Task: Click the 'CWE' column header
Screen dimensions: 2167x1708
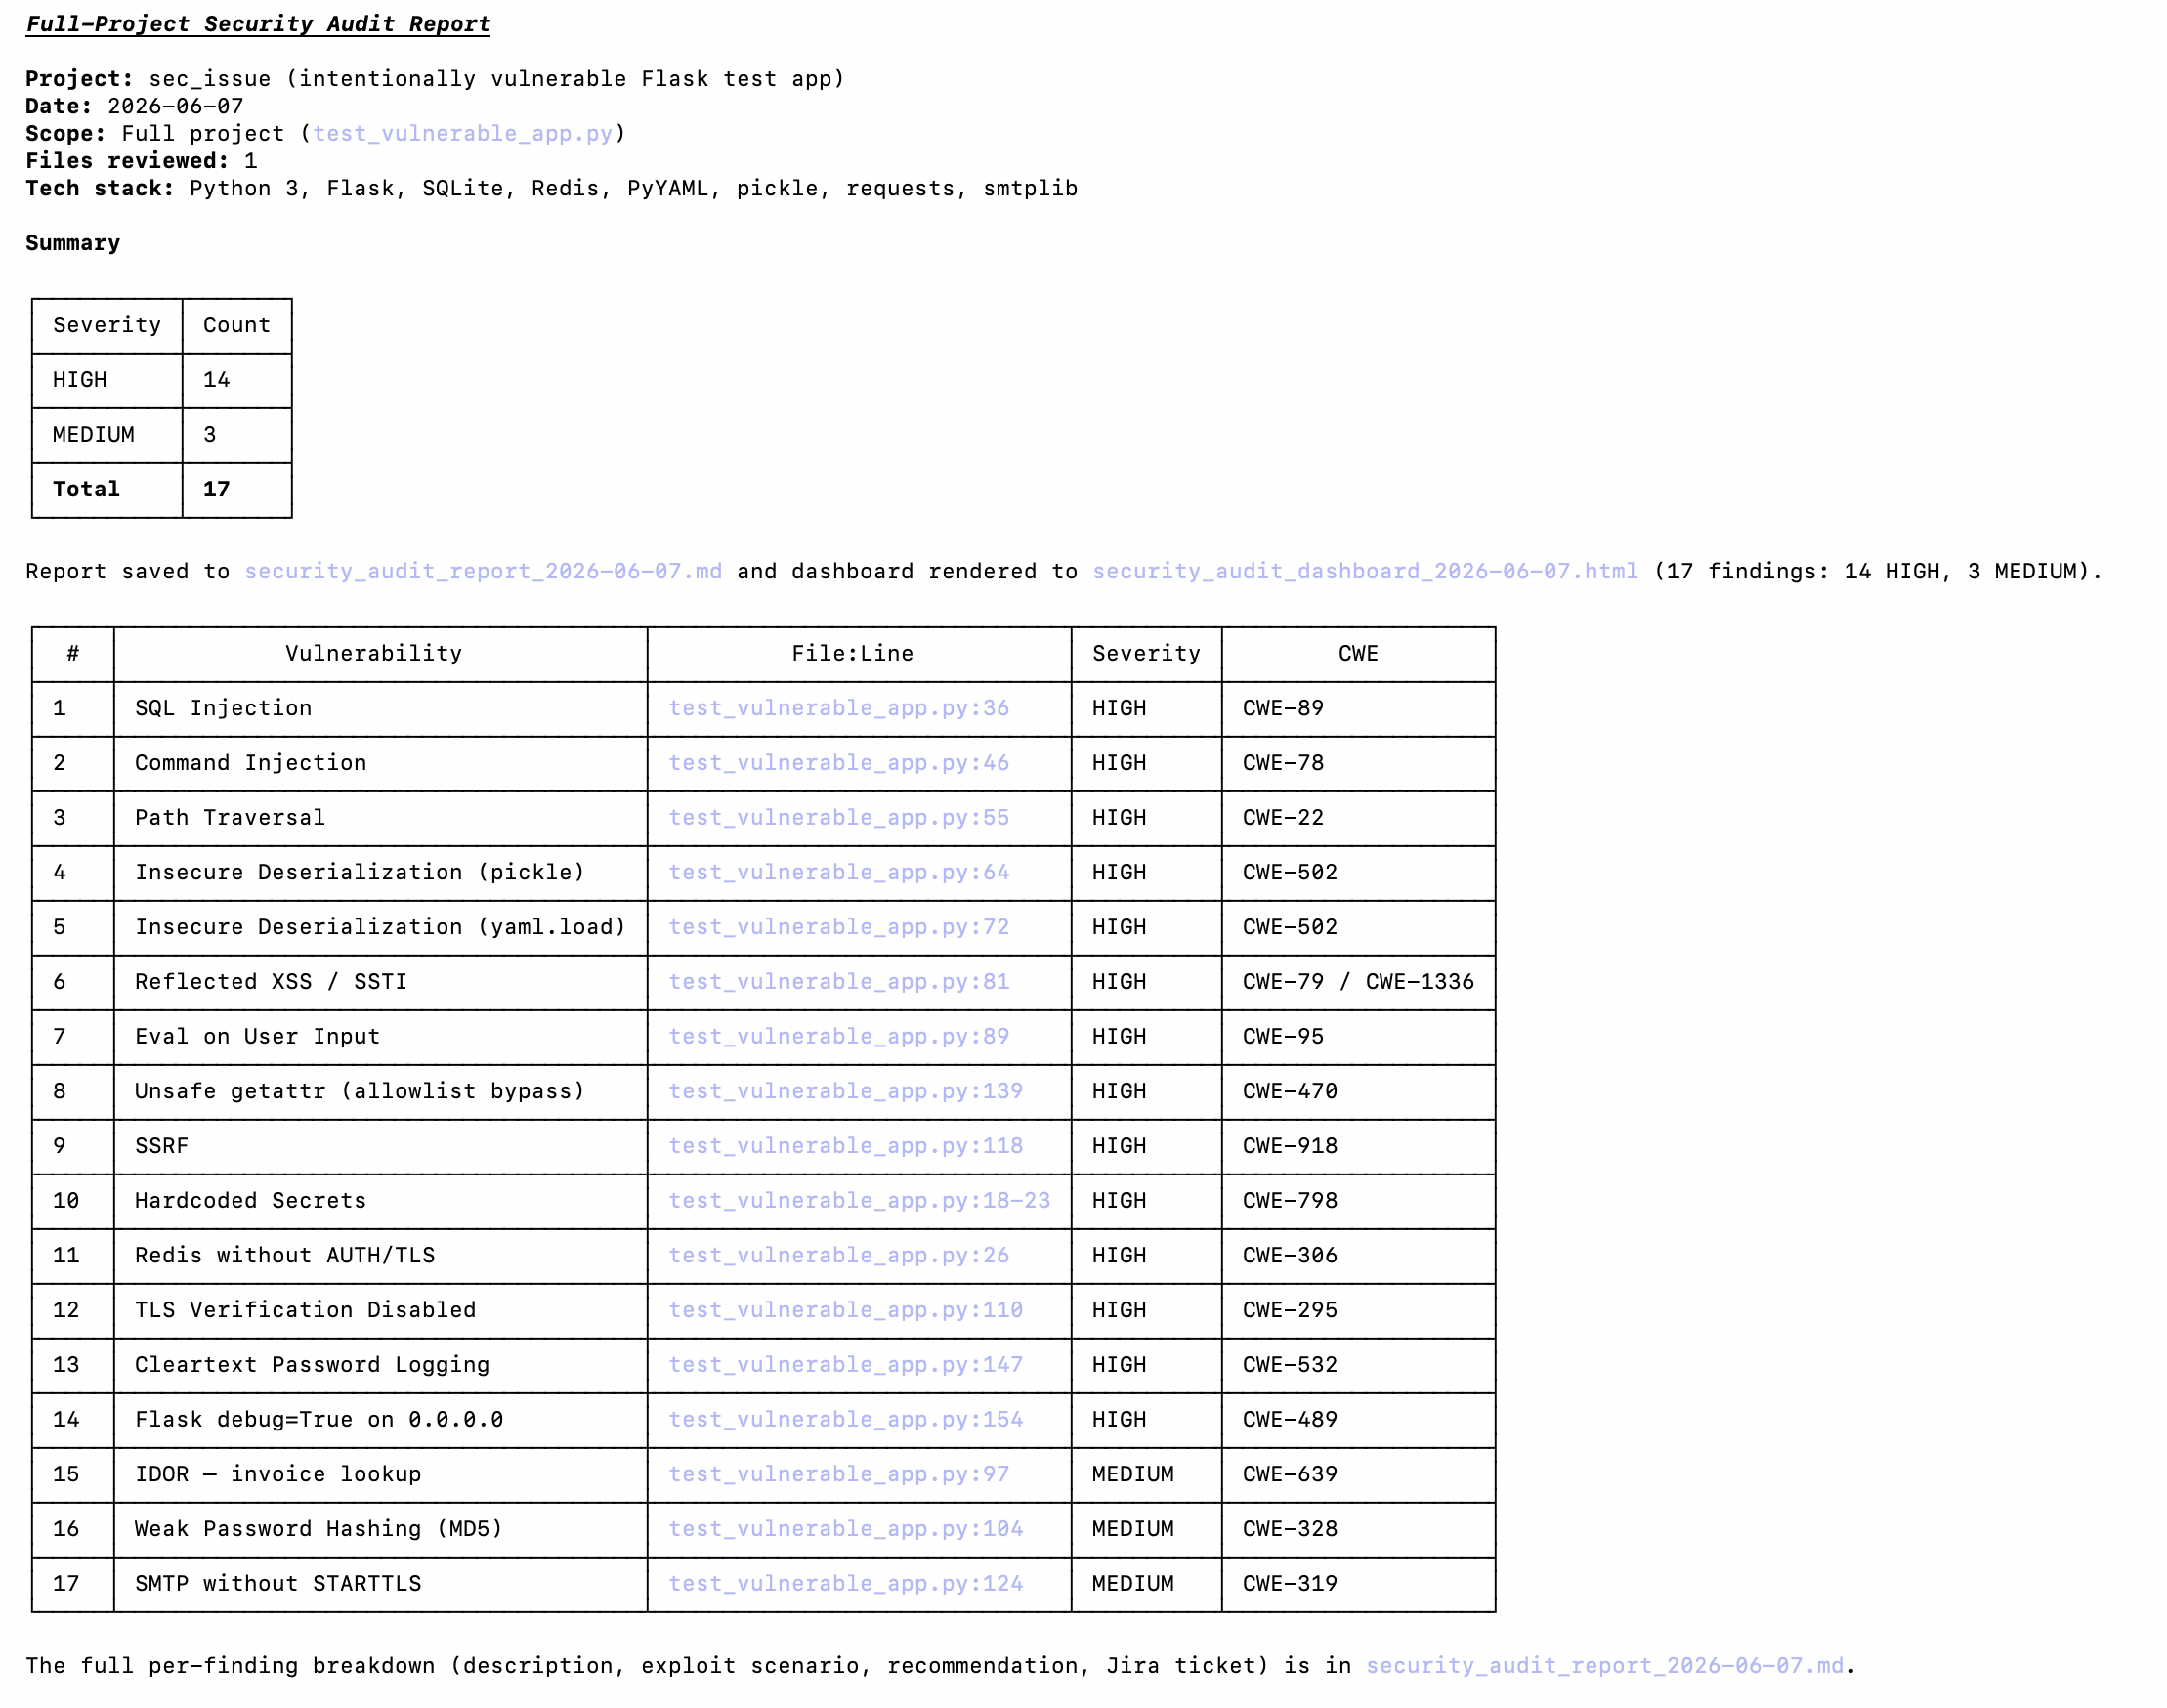Action: pyautogui.click(x=1358, y=654)
